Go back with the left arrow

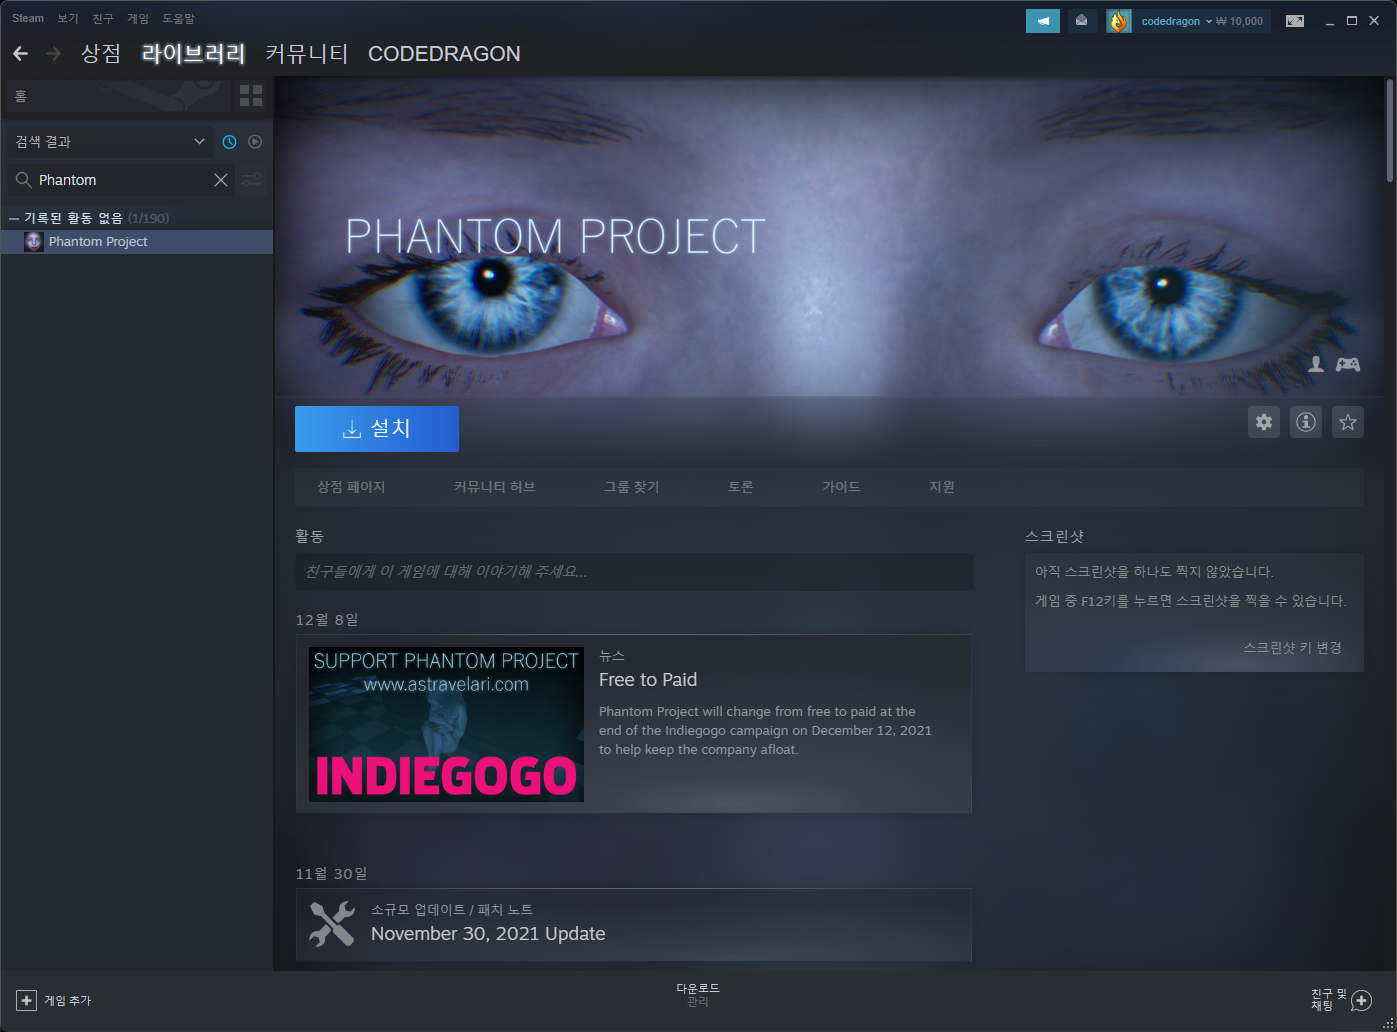click(20, 53)
